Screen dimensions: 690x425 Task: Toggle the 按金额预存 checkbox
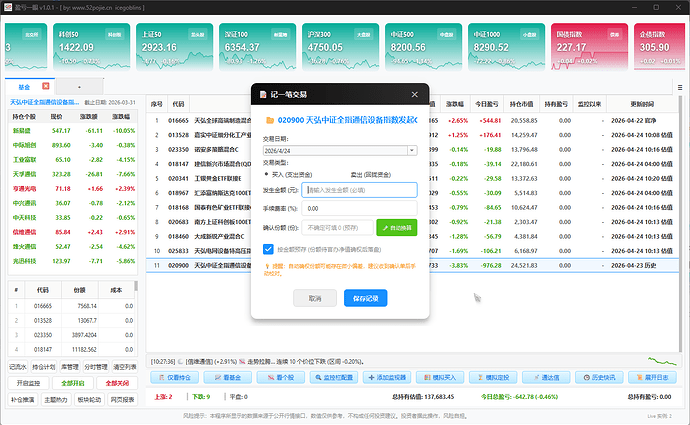[x=268, y=249]
